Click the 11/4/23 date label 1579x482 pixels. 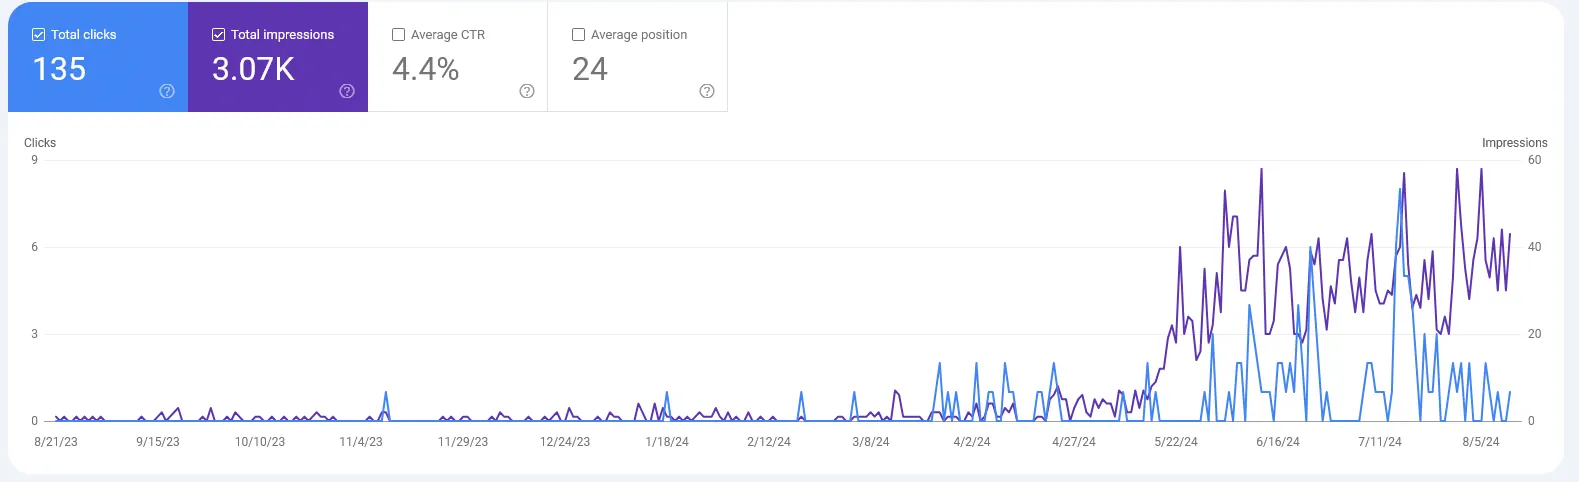(361, 442)
